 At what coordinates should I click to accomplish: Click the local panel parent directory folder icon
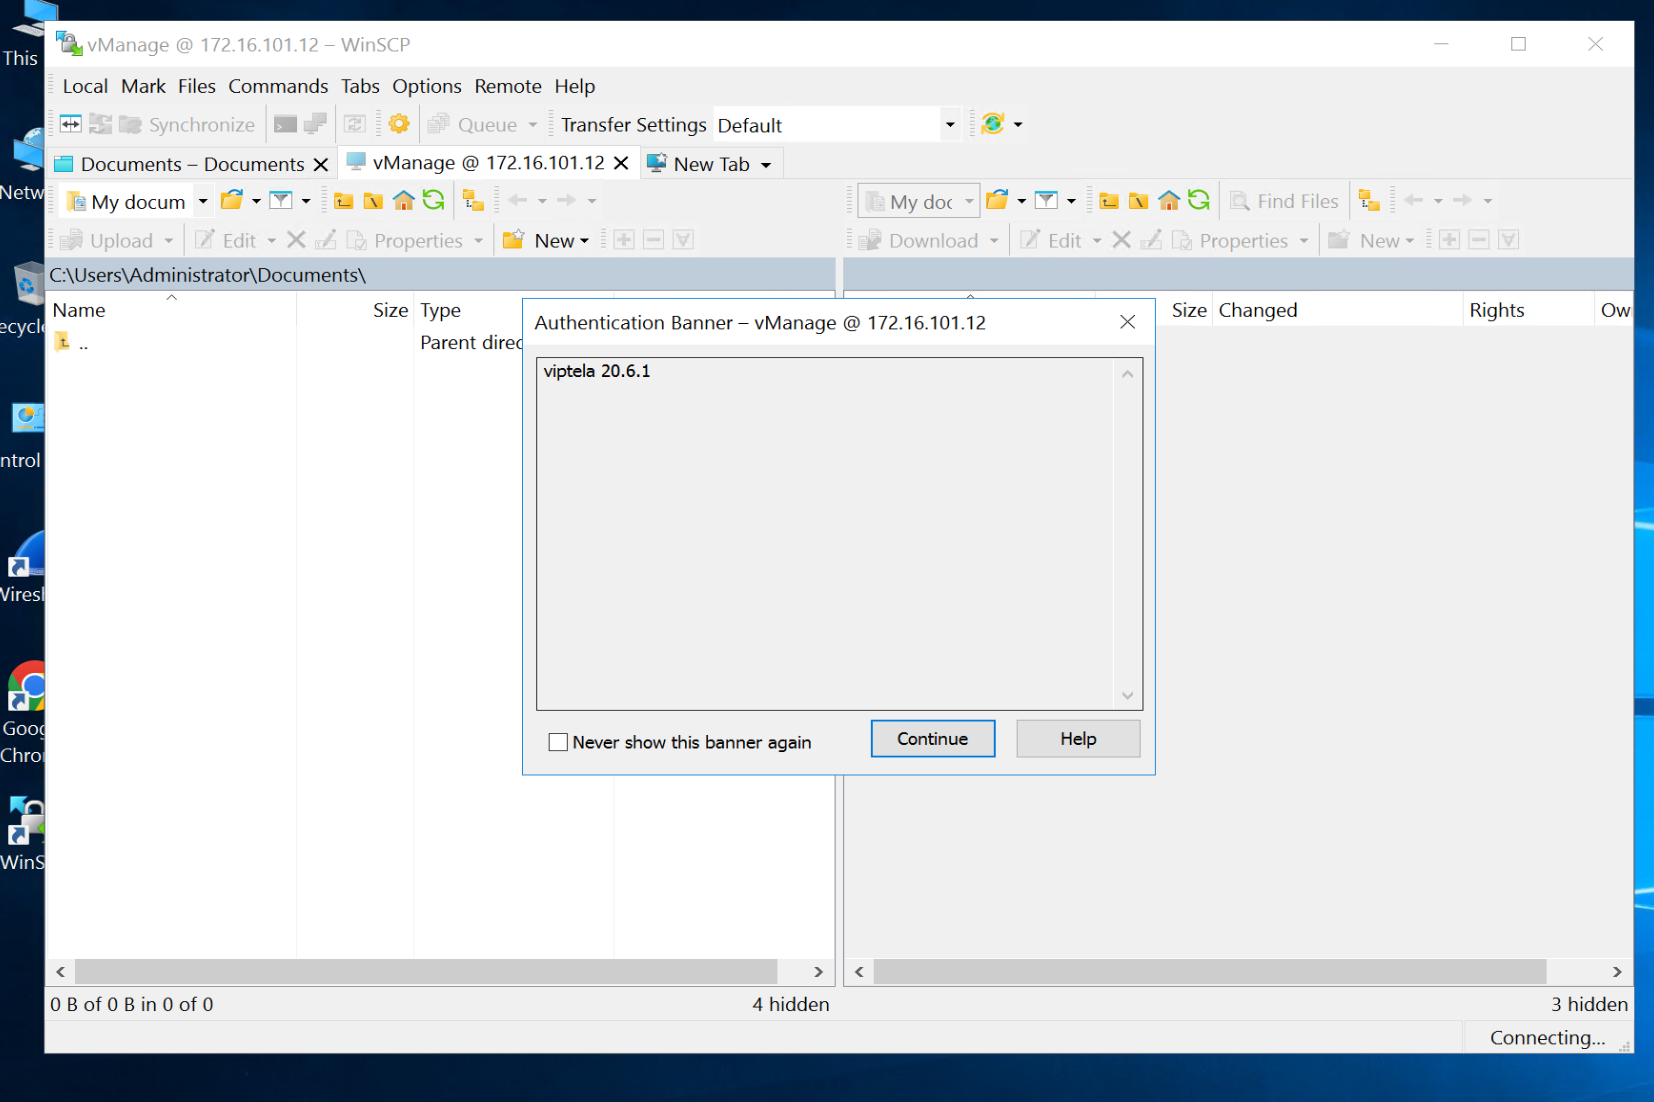click(x=344, y=201)
